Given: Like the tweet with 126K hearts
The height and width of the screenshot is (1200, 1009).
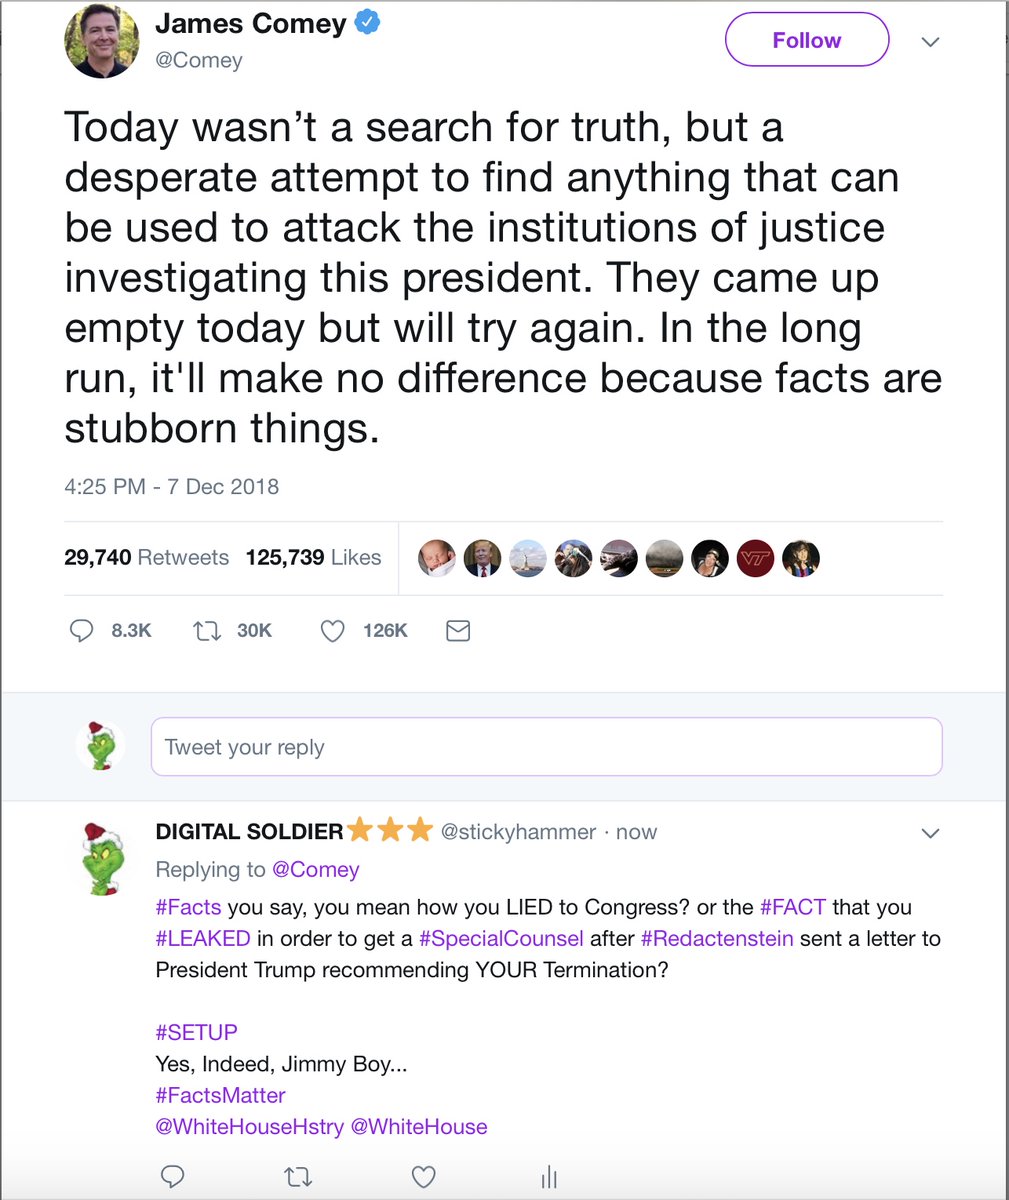Looking at the screenshot, I should (x=332, y=631).
